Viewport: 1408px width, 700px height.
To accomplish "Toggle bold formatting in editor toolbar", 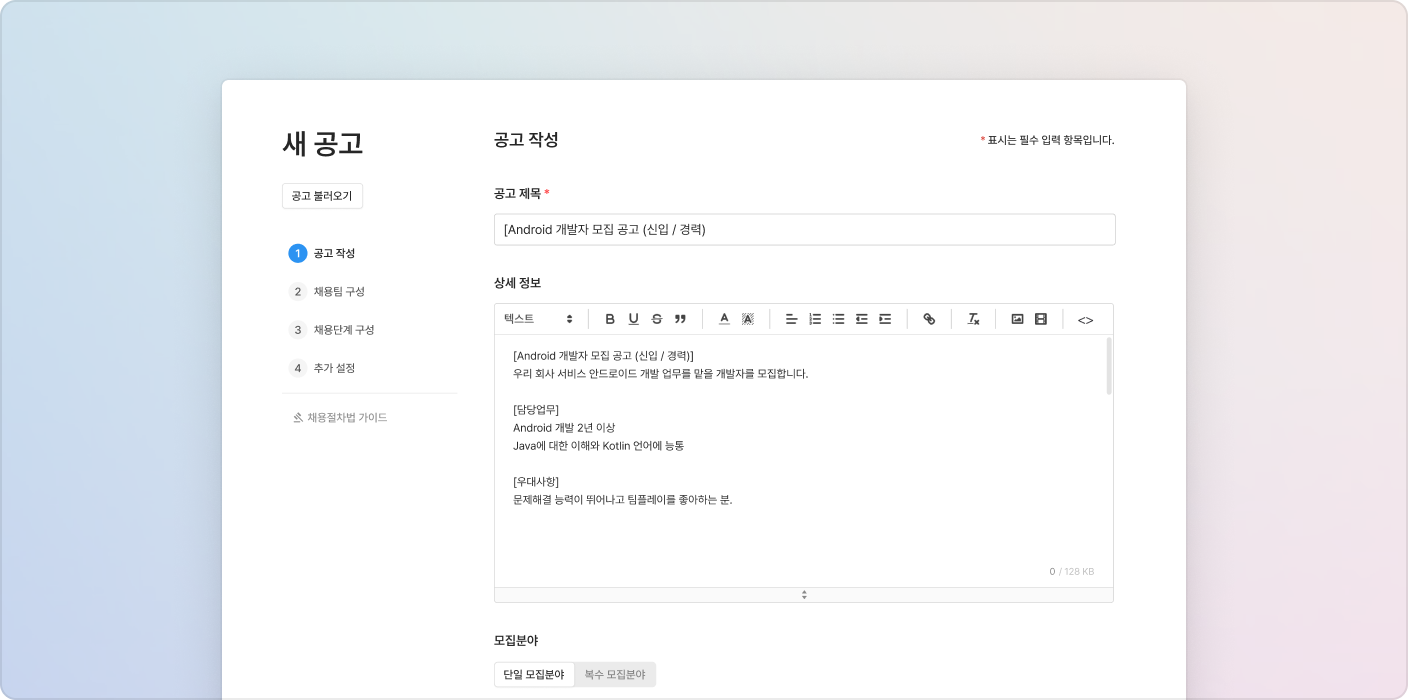I will pos(610,319).
